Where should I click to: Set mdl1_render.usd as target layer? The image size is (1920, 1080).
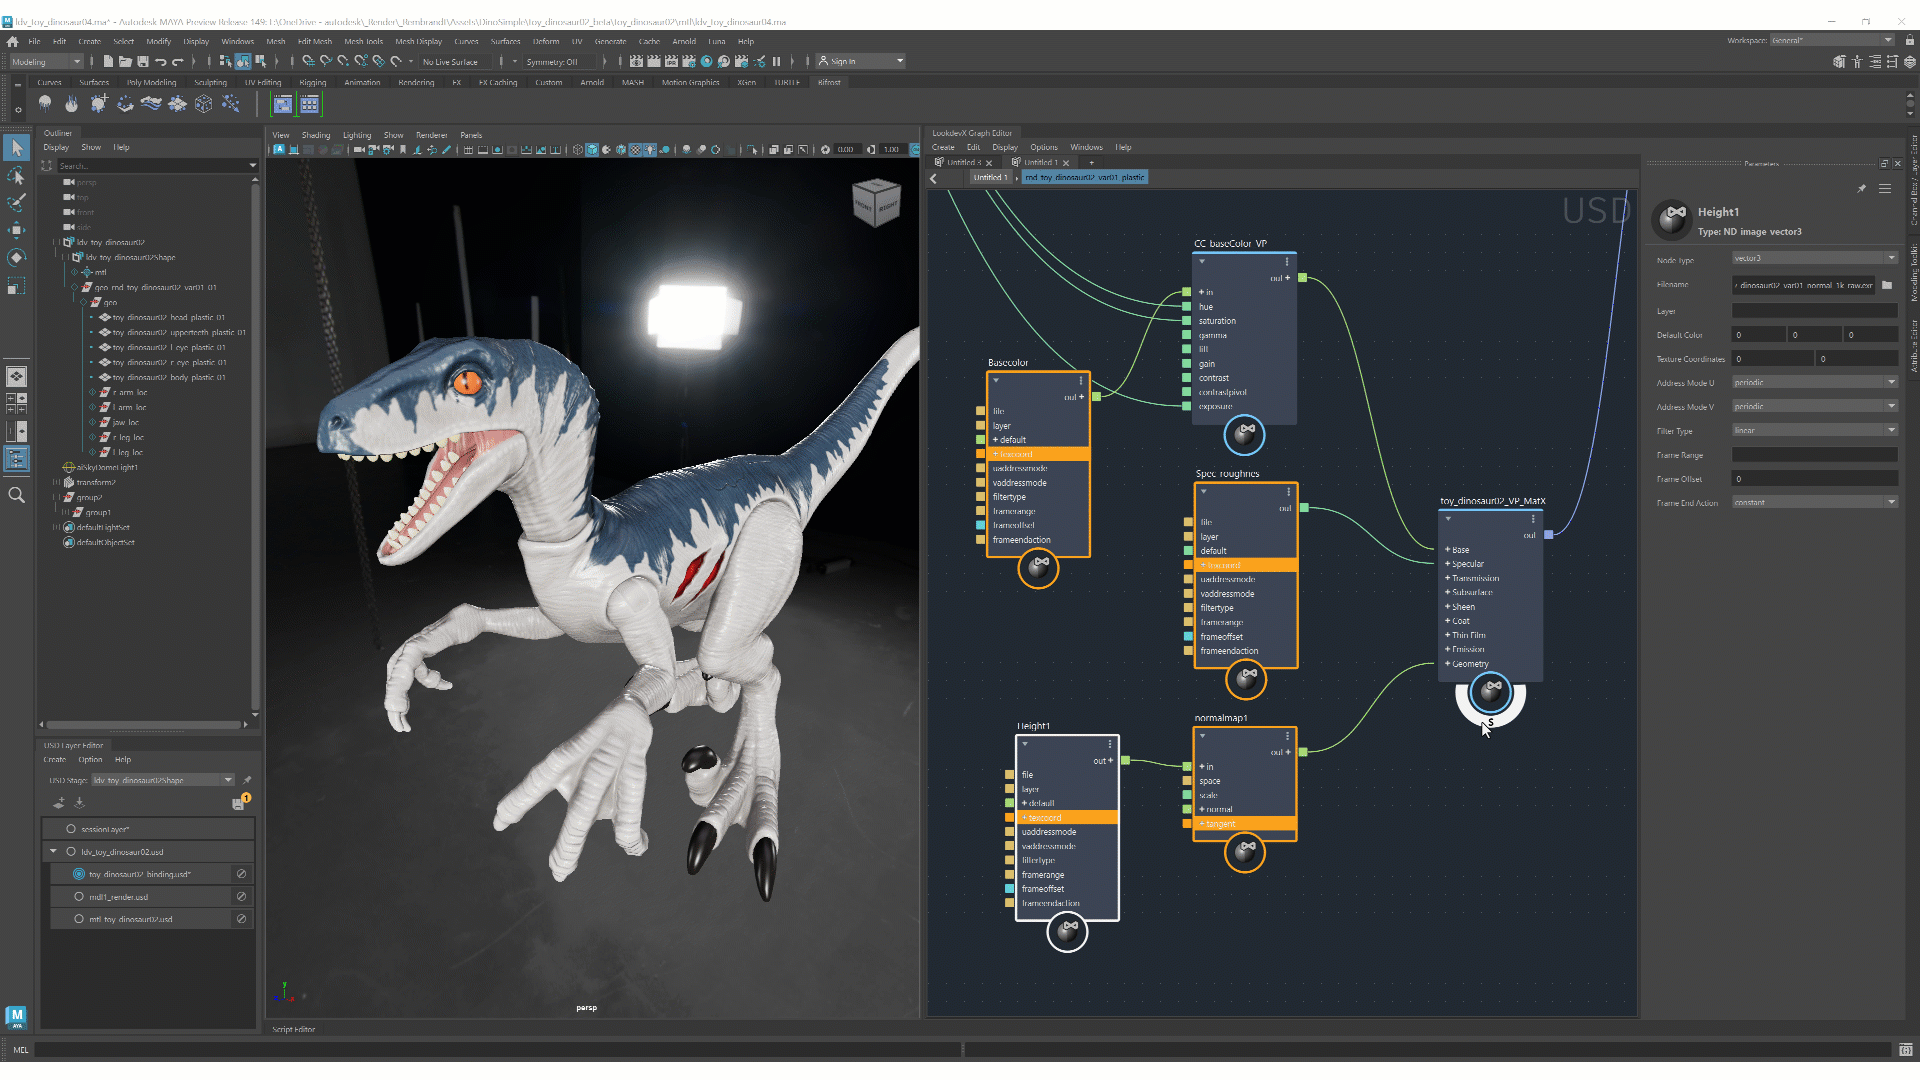(79, 897)
